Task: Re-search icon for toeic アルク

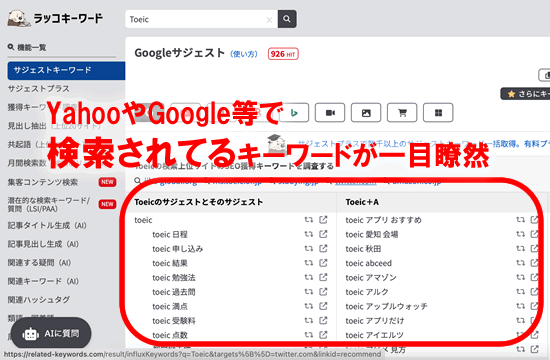Action: pos(521,292)
